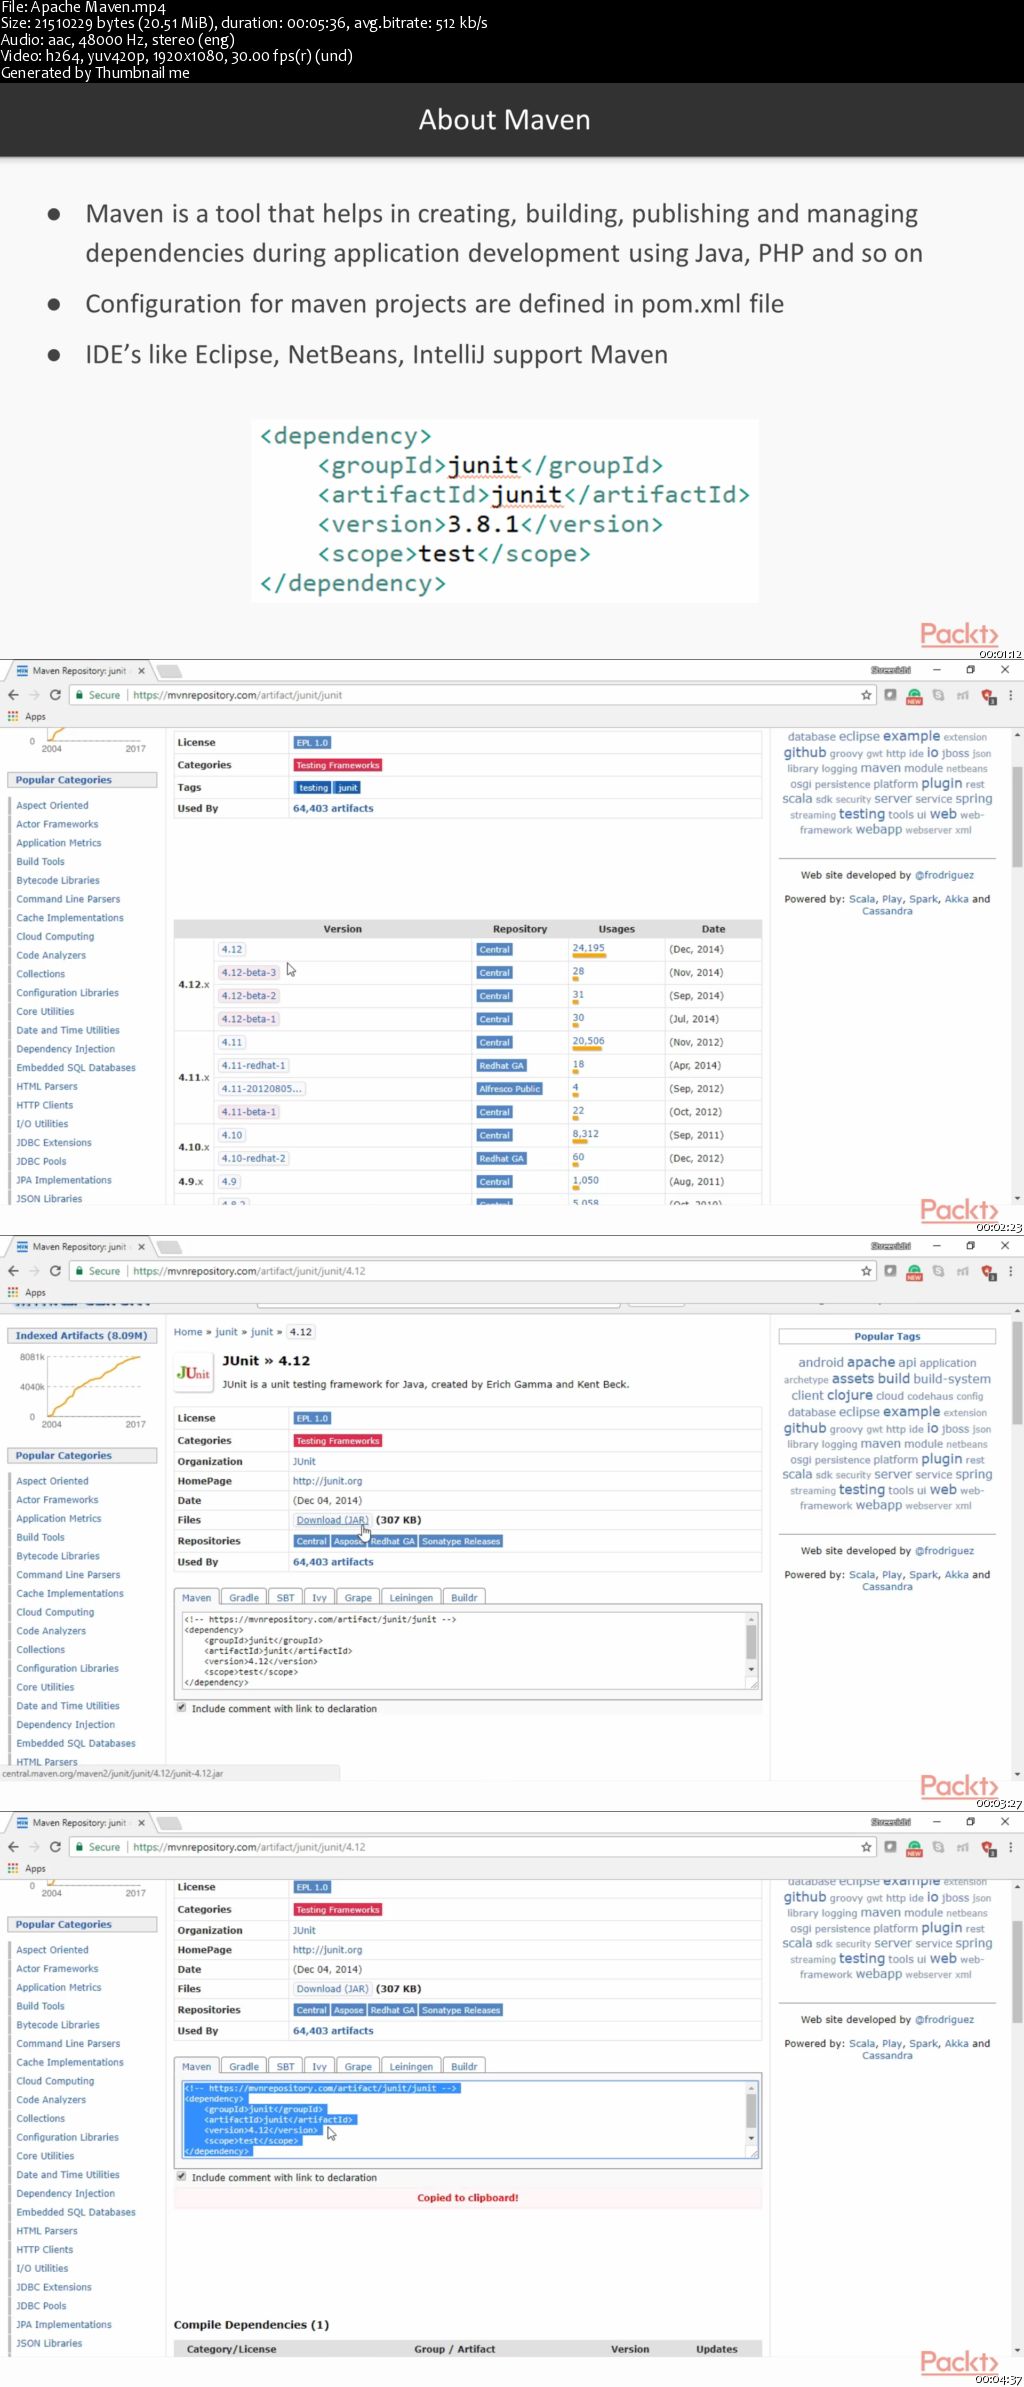Select the Gradle tab in 00:03:27 frame

point(244,1597)
